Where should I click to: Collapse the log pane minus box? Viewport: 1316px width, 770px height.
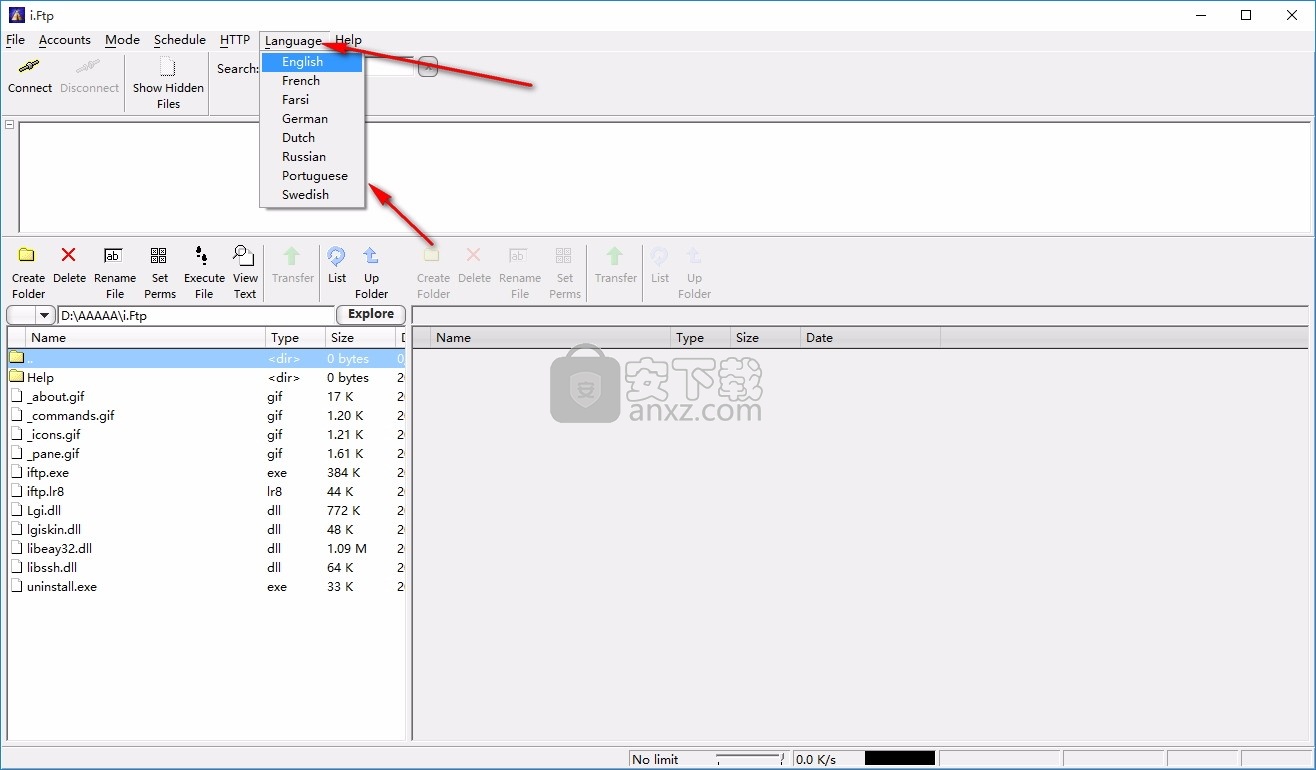9,125
